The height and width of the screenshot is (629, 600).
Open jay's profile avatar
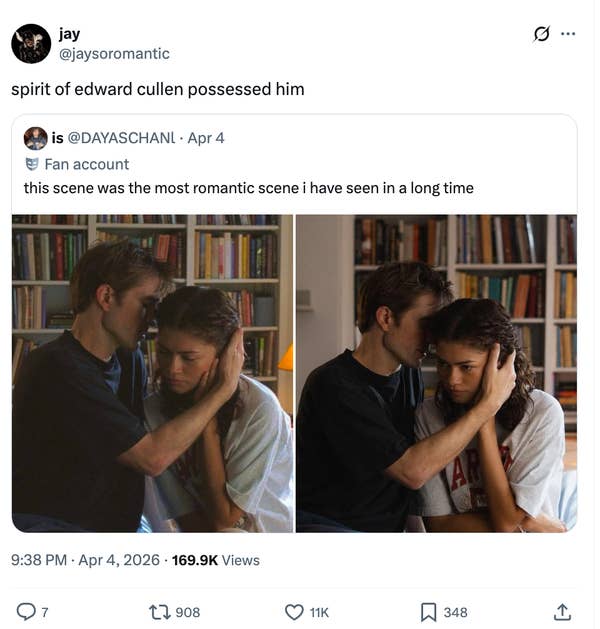click(31, 44)
